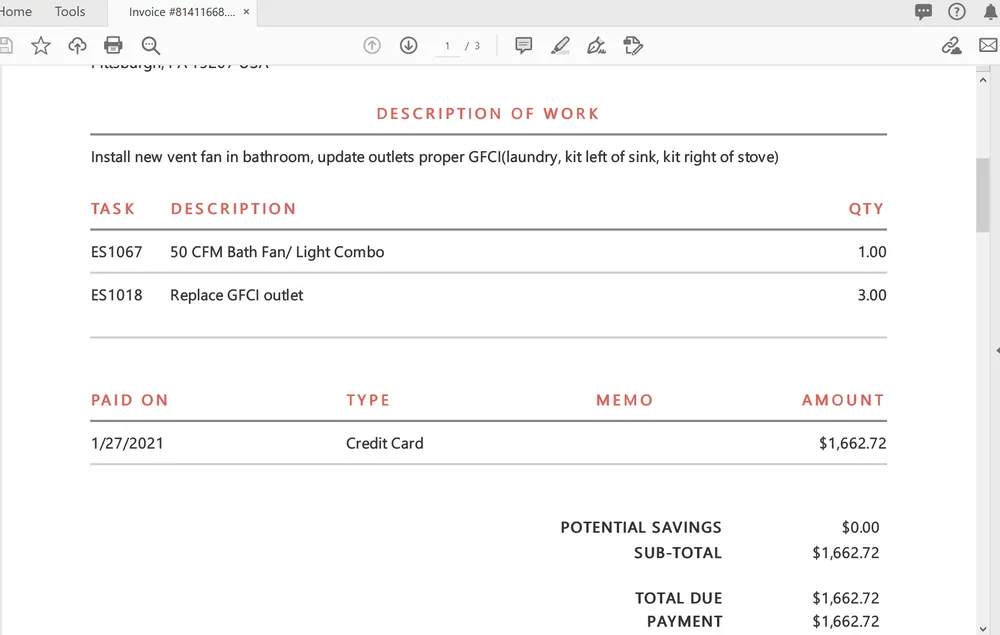Open the Tools tab
Screen dimensions: 1000x635
[x=70, y=12]
